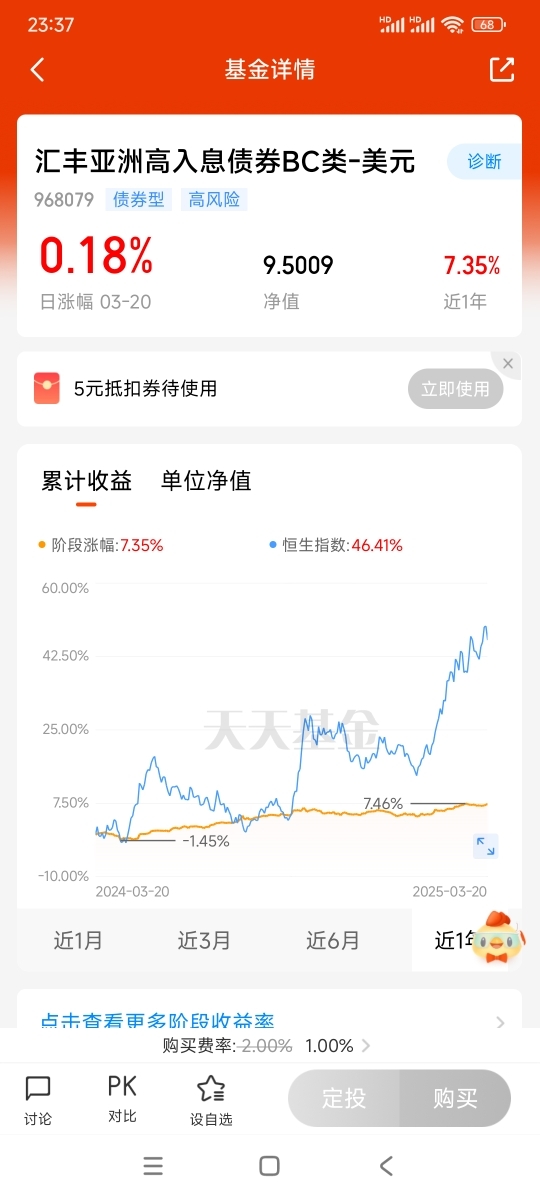Open the share icon in header

click(x=501, y=69)
